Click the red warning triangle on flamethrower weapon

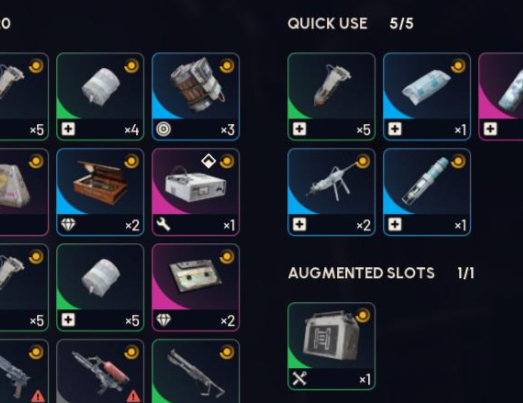[133, 396]
